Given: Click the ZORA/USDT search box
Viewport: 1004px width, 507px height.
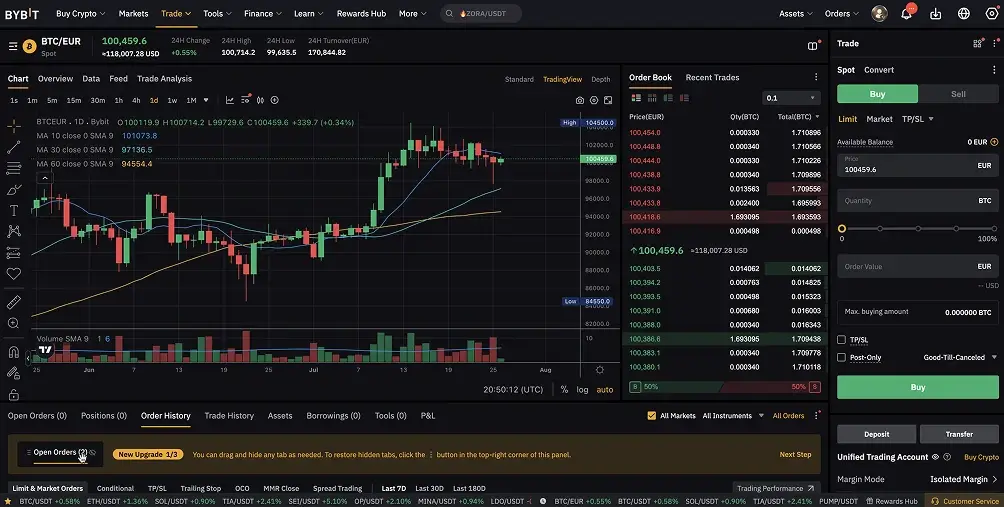Looking at the screenshot, I should coord(481,13).
